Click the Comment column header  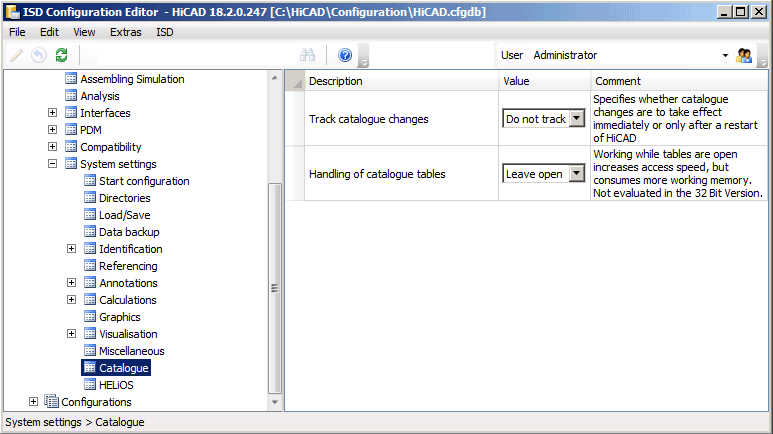679,81
